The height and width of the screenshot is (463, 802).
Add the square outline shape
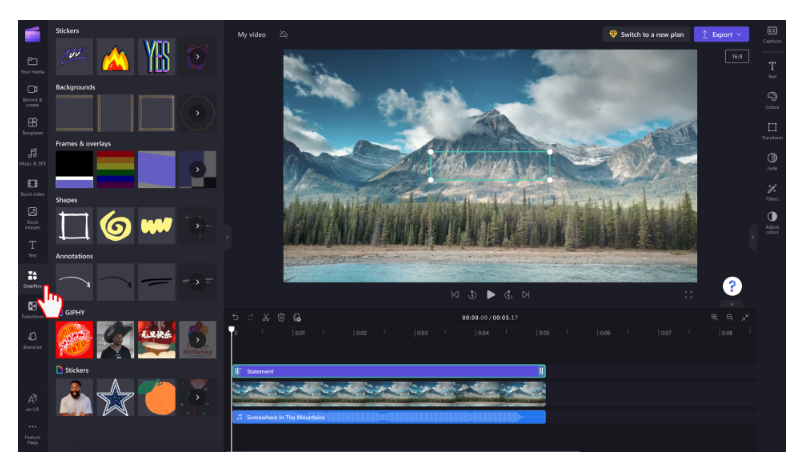pyautogui.click(x=74, y=226)
